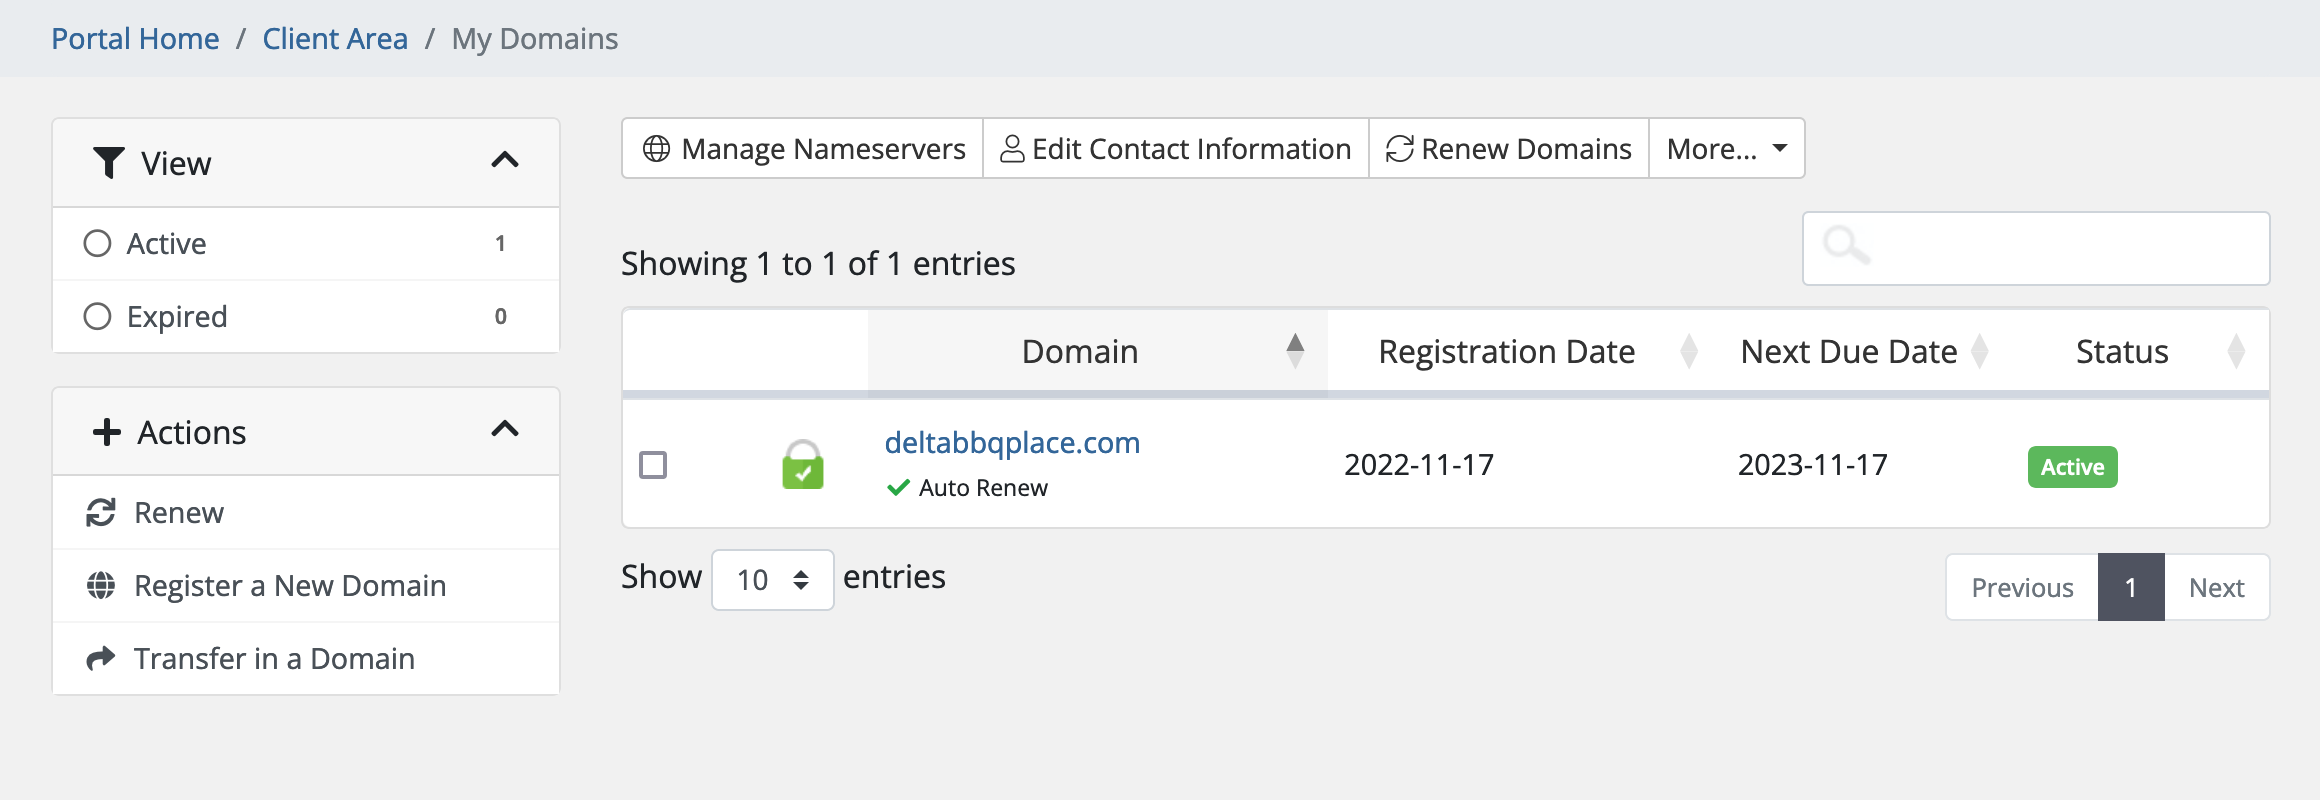
Task: Click the Registration Date column header text
Action: pos(1506,351)
